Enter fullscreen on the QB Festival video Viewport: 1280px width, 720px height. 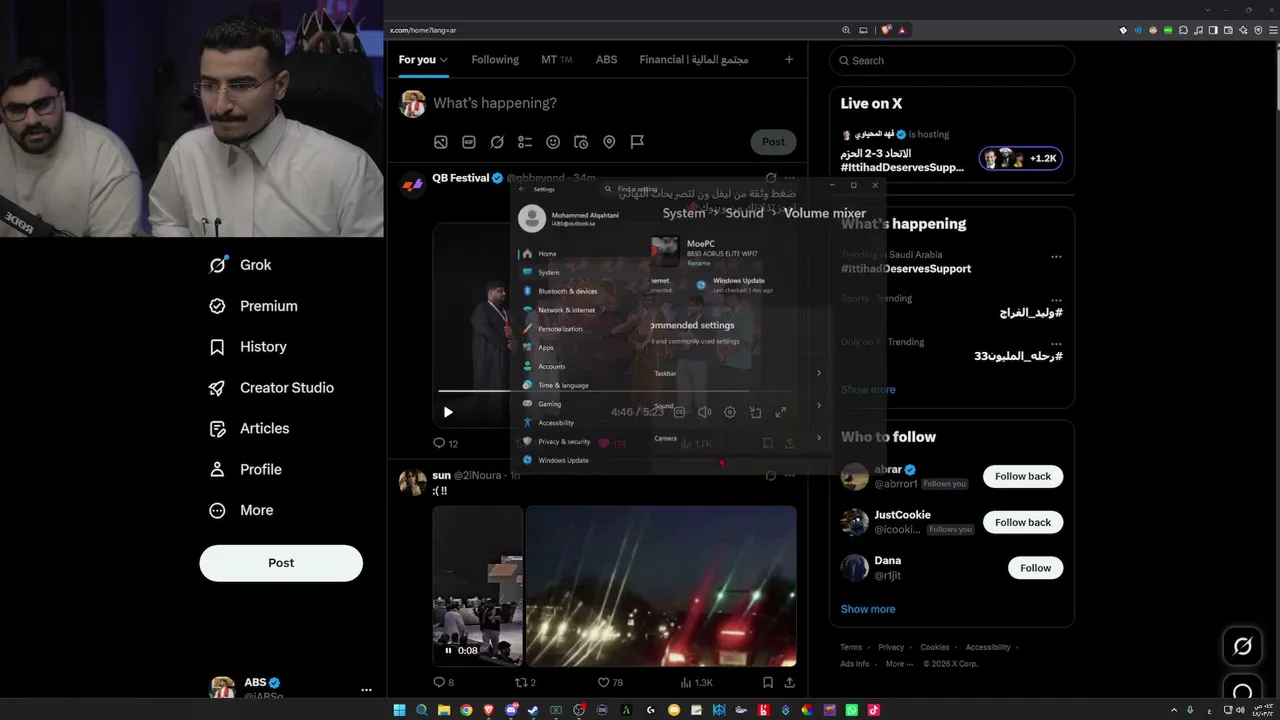[780, 412]
